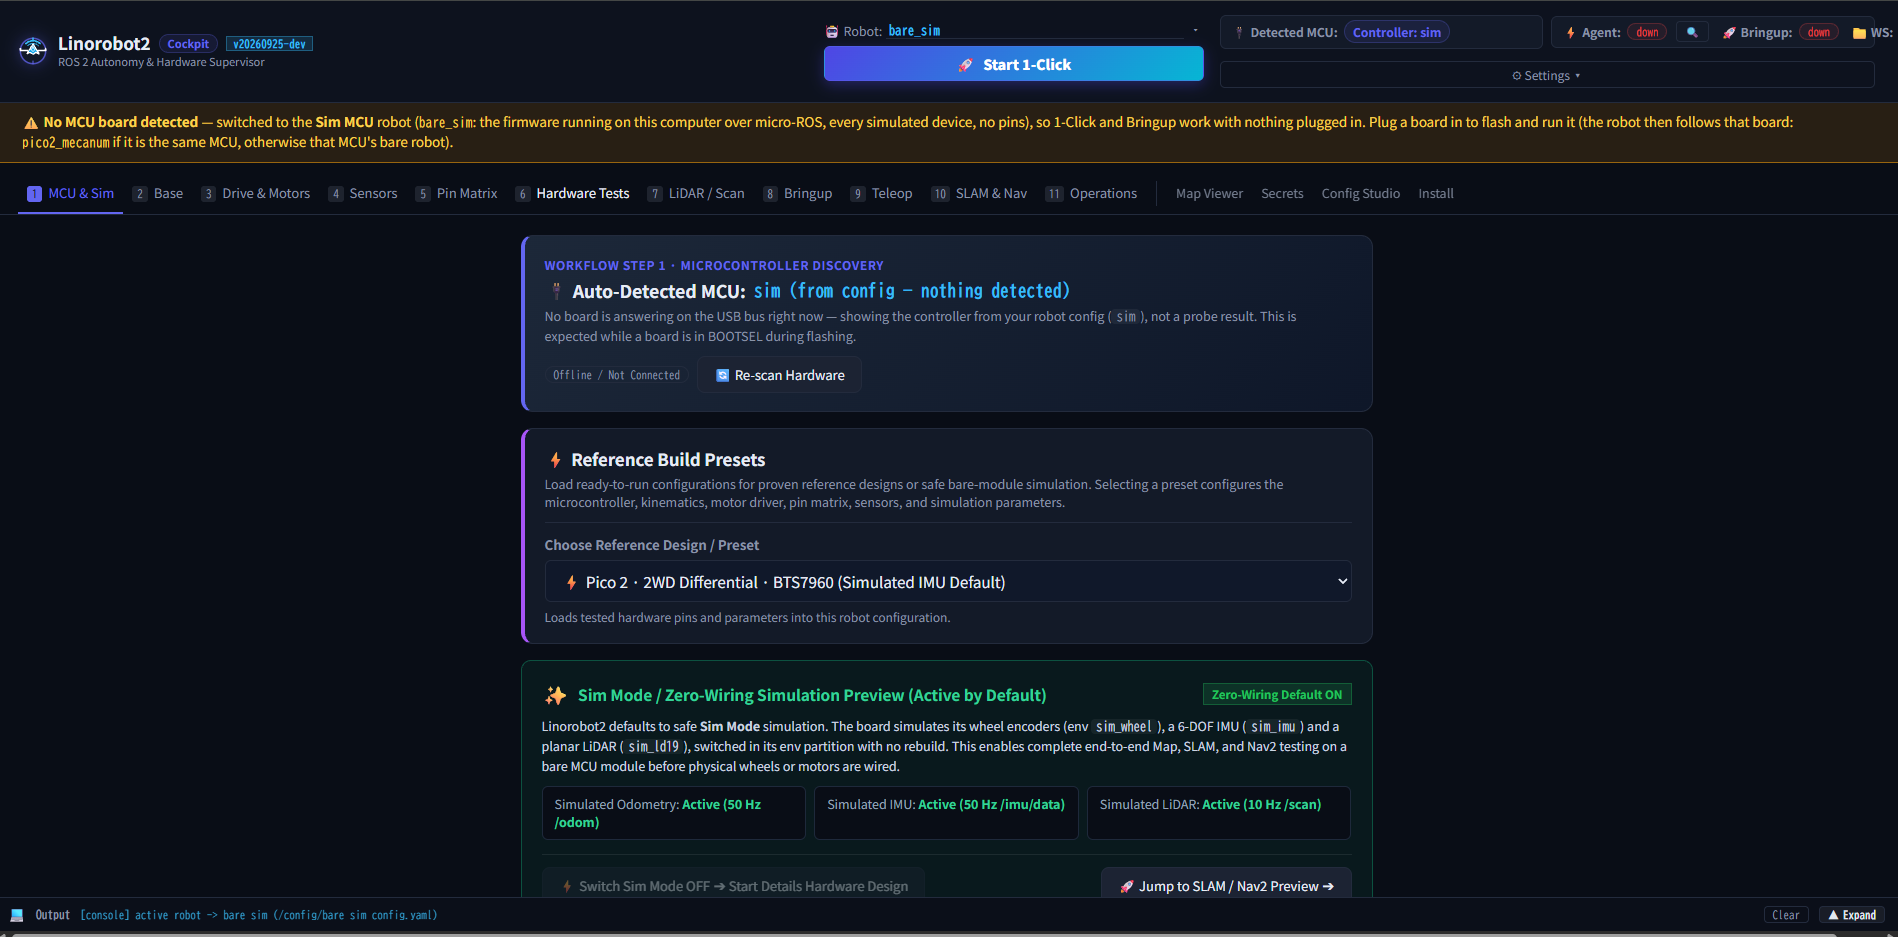Expand the Output console panel

pos(1852,915)
